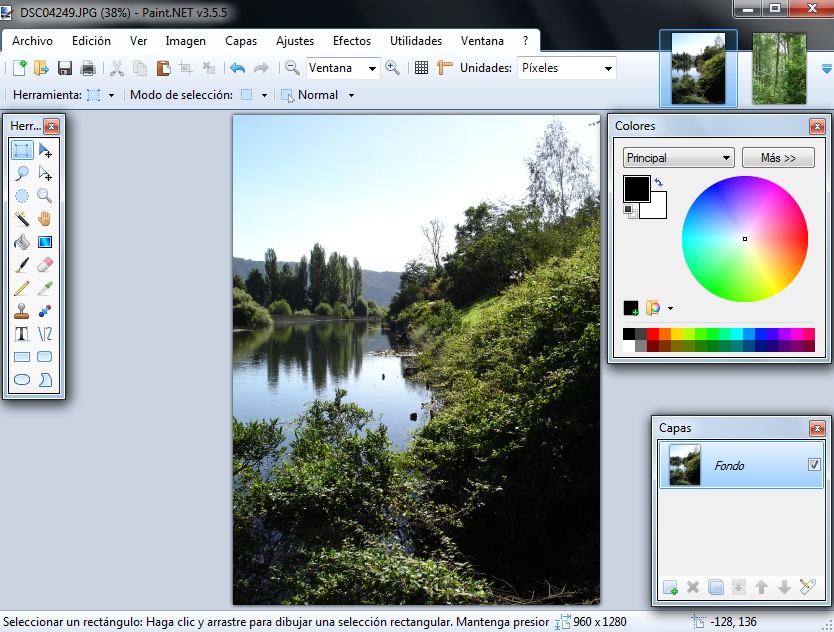
Task: Choose the Clone Stamp tool
Action: pyautogui.click(x=22, y=310)
